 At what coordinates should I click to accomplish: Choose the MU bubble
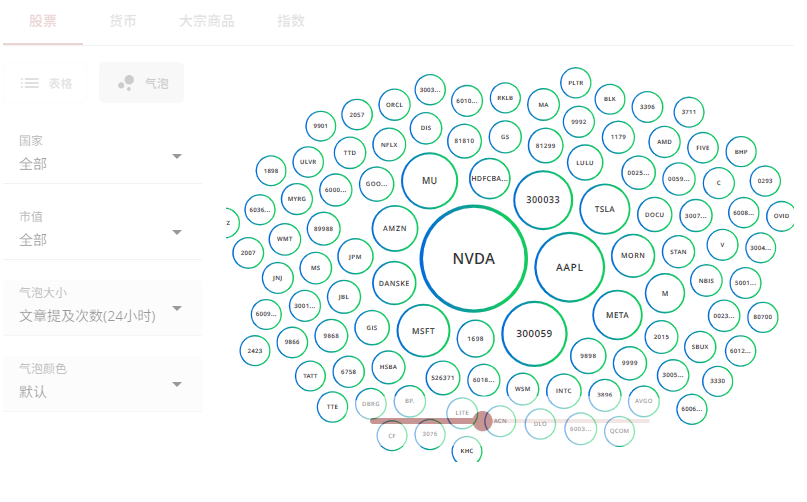point(430,181)
